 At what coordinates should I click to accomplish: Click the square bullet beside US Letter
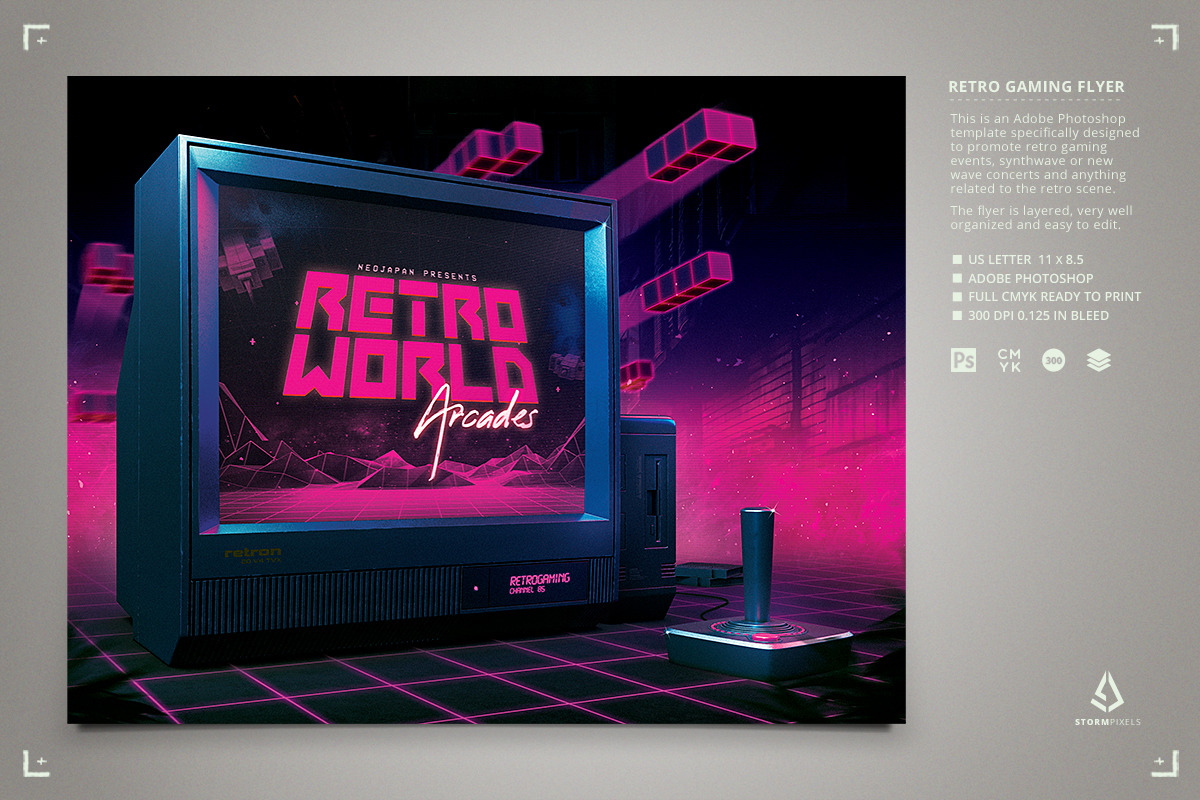click(957, 260)
